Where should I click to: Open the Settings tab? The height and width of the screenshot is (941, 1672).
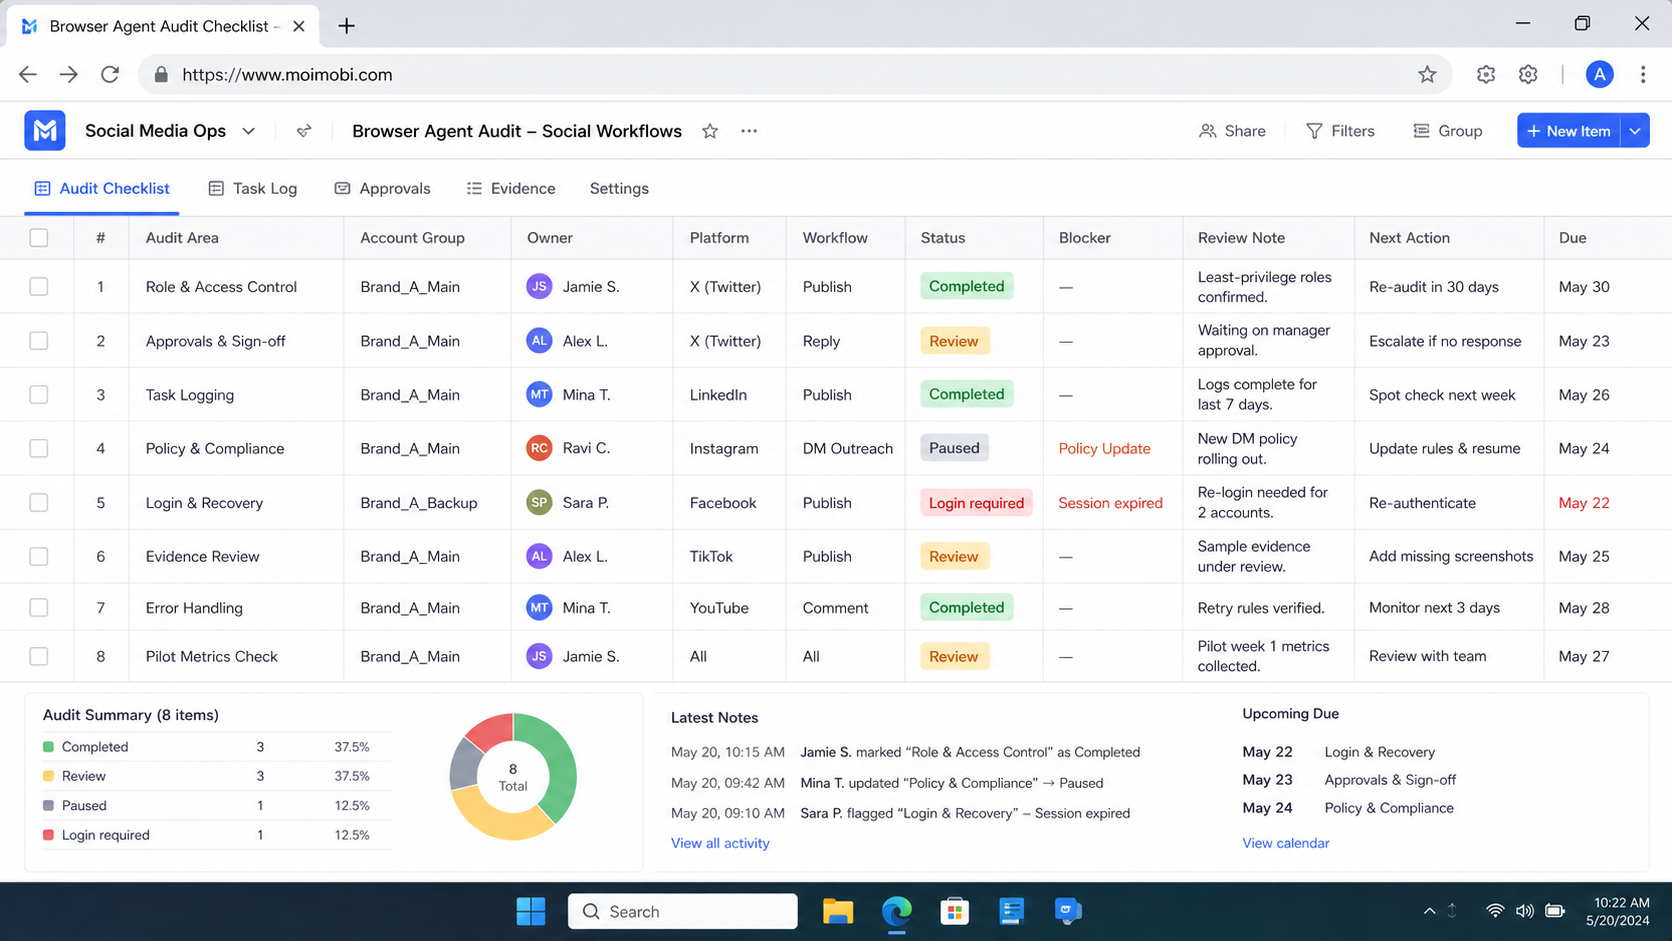619,188
